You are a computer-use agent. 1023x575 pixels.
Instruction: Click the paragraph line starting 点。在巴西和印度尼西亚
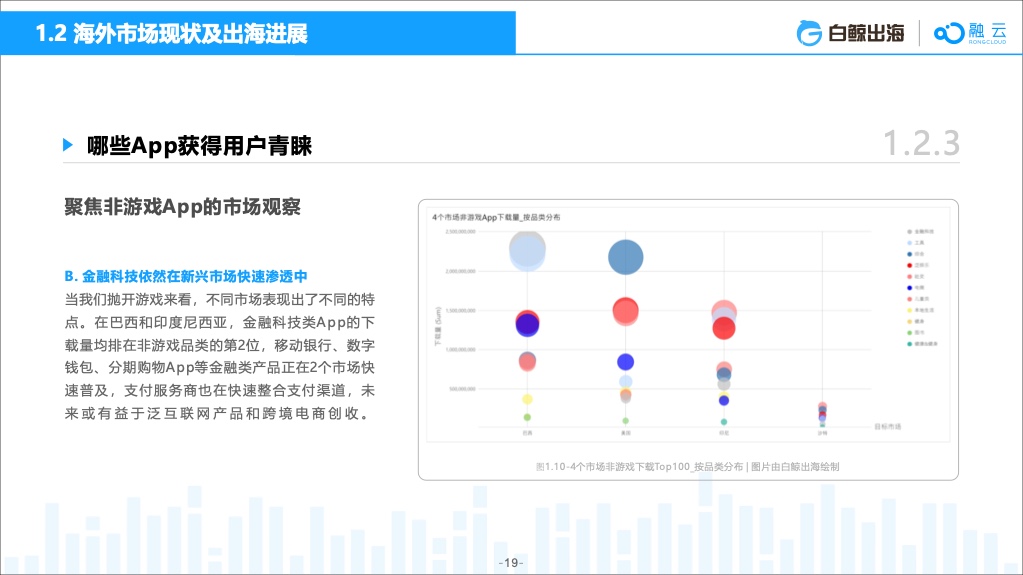(x=219, y=322)
